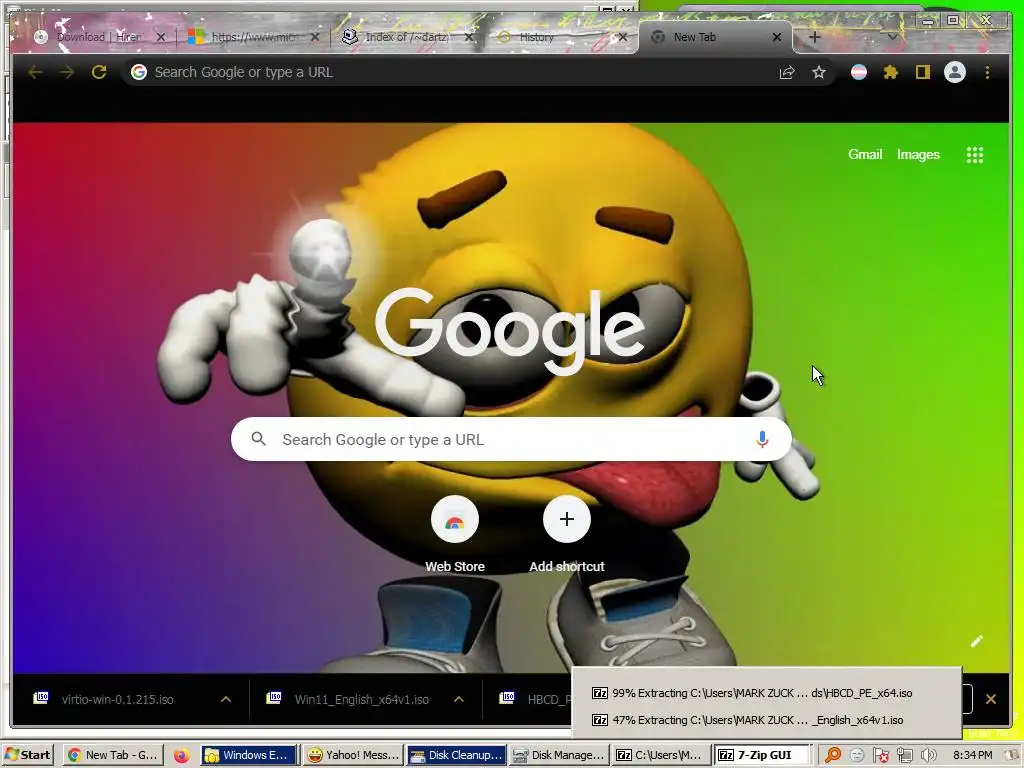The width and height of the screenshot is (1024, 768).
Task: Start voice search with microphone icon
Action: [762, 440]
